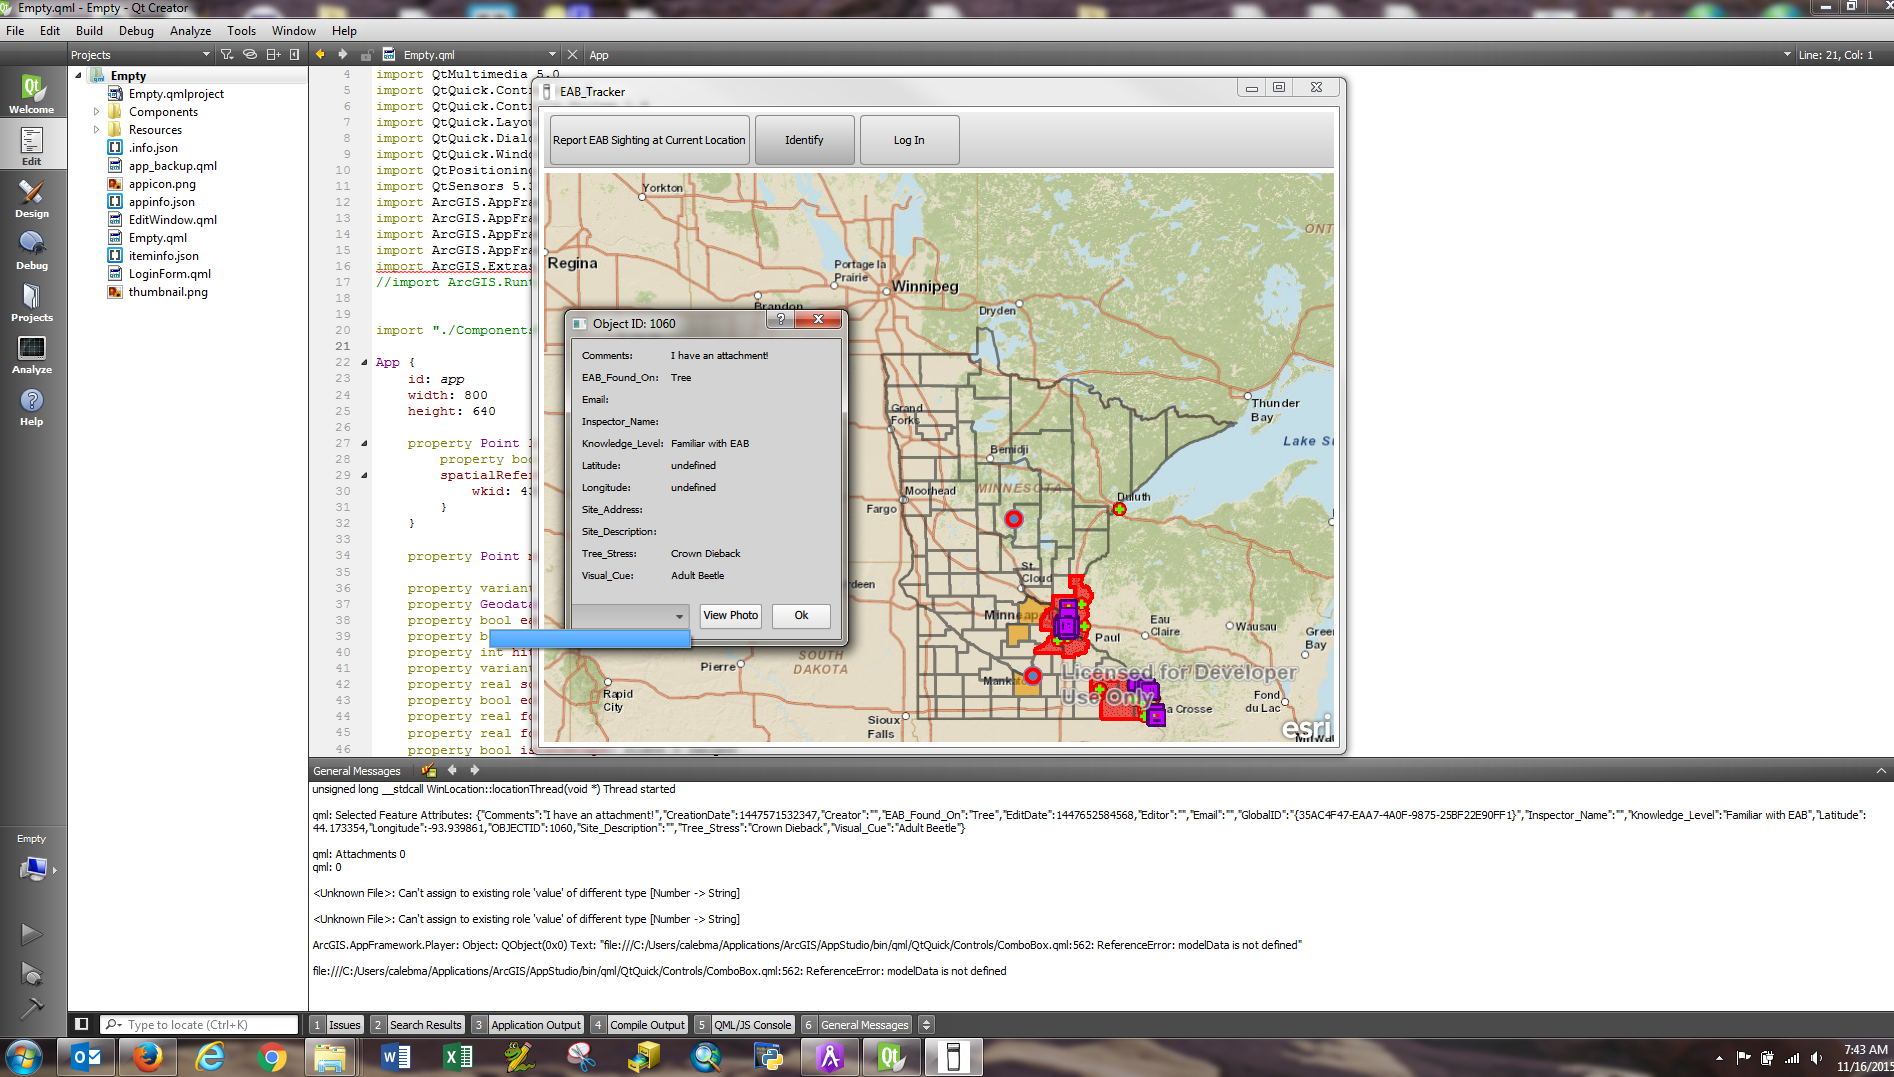Expand the Components folder

pos(96,112)
